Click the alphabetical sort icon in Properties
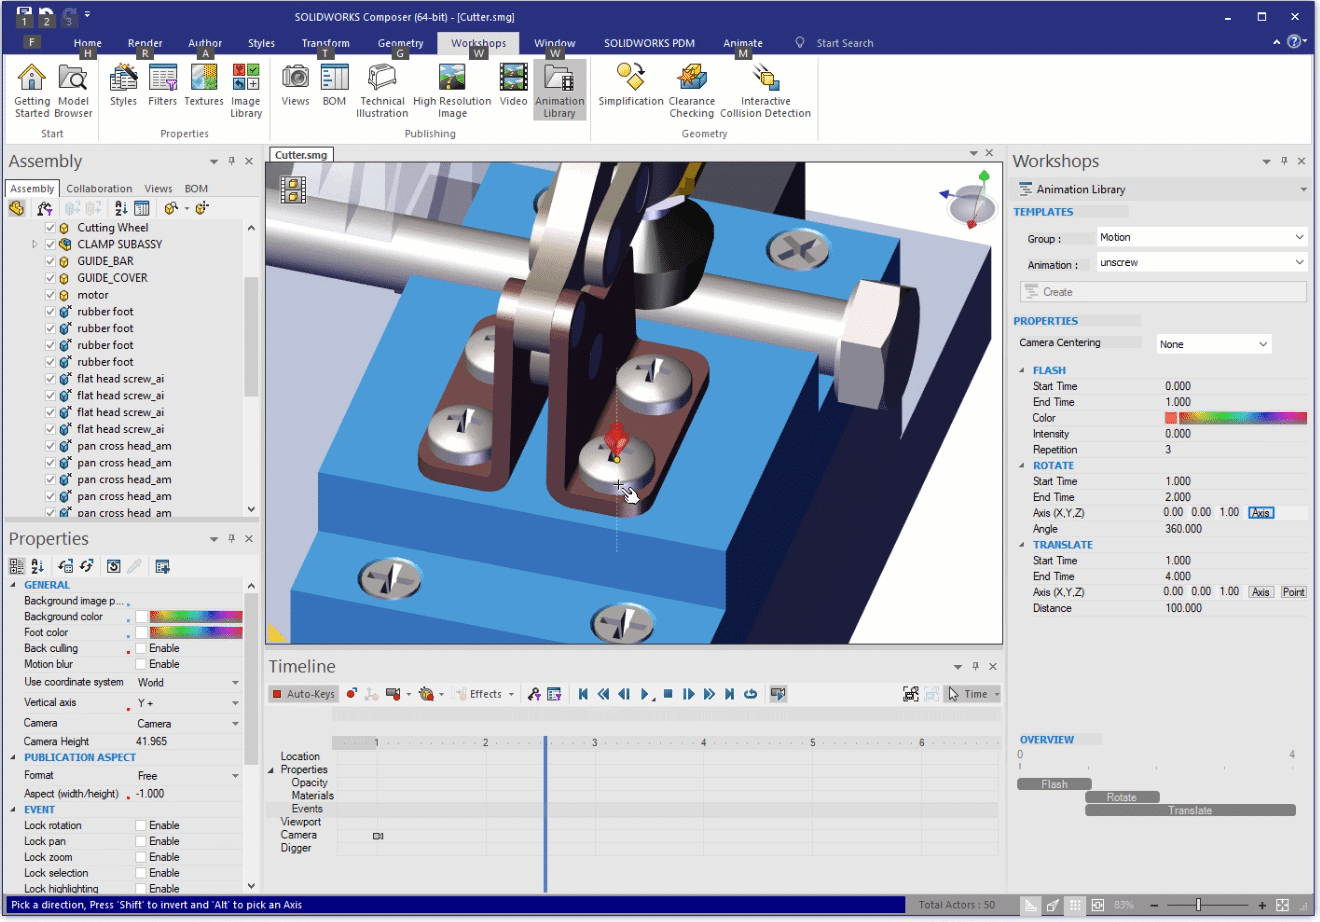Image resolution: width=1320 pixels, height=922 pixels. 37,566
